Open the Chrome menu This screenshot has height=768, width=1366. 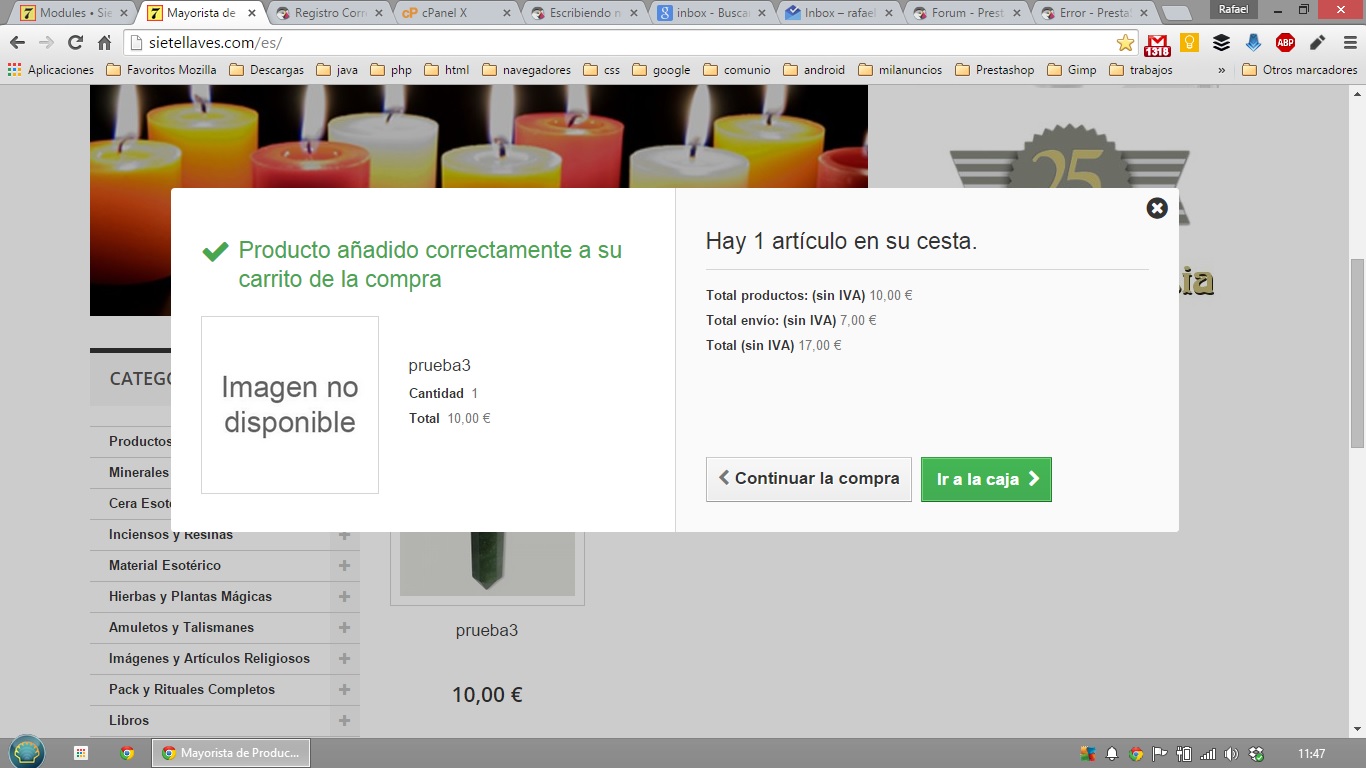[x=1348, y=43]
